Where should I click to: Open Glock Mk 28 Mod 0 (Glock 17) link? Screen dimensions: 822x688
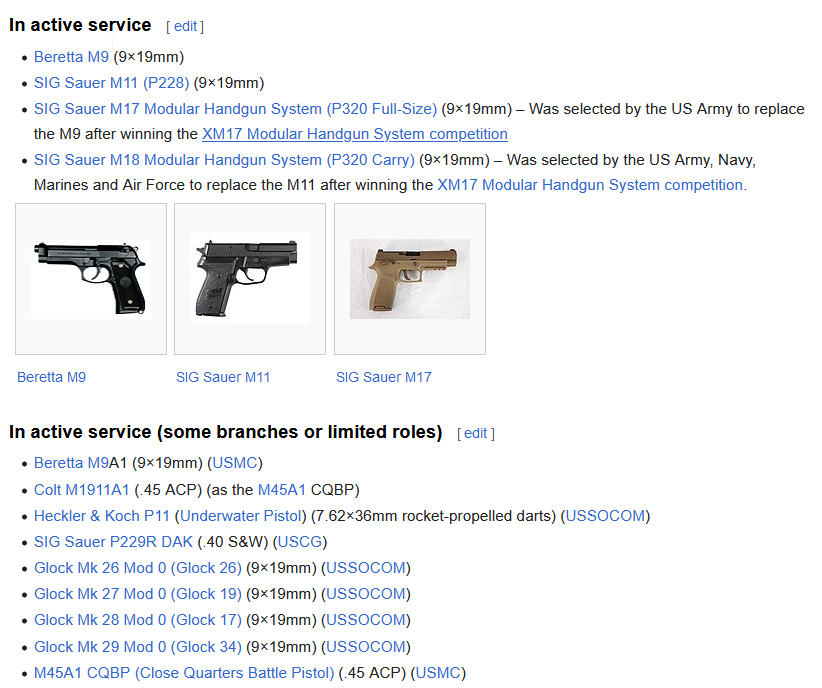pyautogui.click(x=138, y=620)
